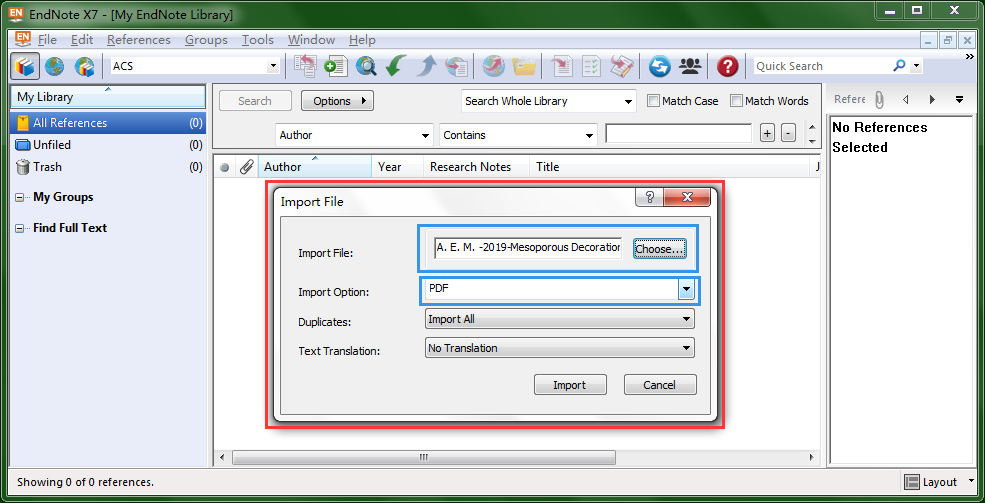Viewport: 985px width, 503px height.
Task: Open the References menu
Action: (139, 40)
